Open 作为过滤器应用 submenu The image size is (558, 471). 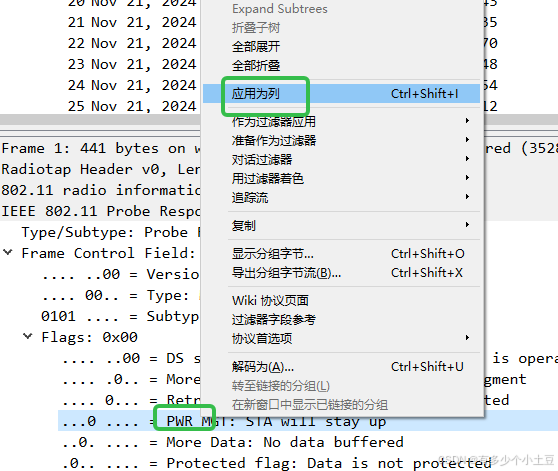tap(341, 121)
